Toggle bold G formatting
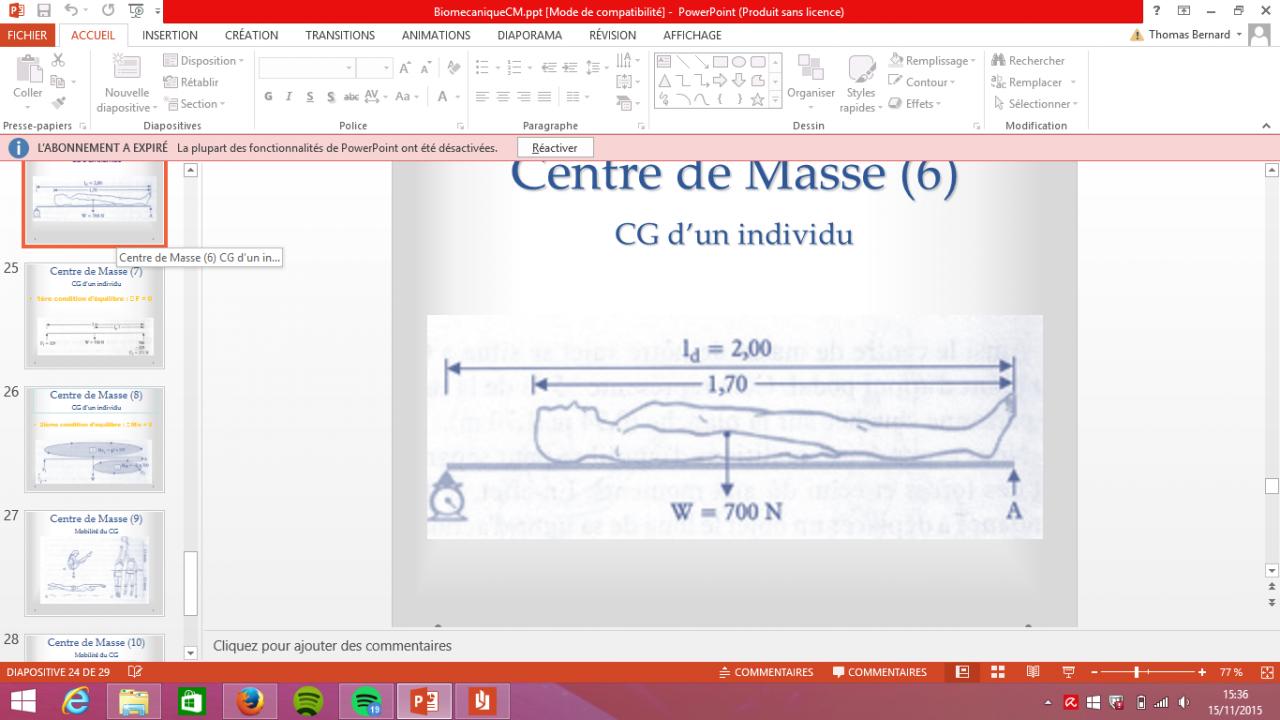The height and width of the screenshot is (720, 1280). 269,97
